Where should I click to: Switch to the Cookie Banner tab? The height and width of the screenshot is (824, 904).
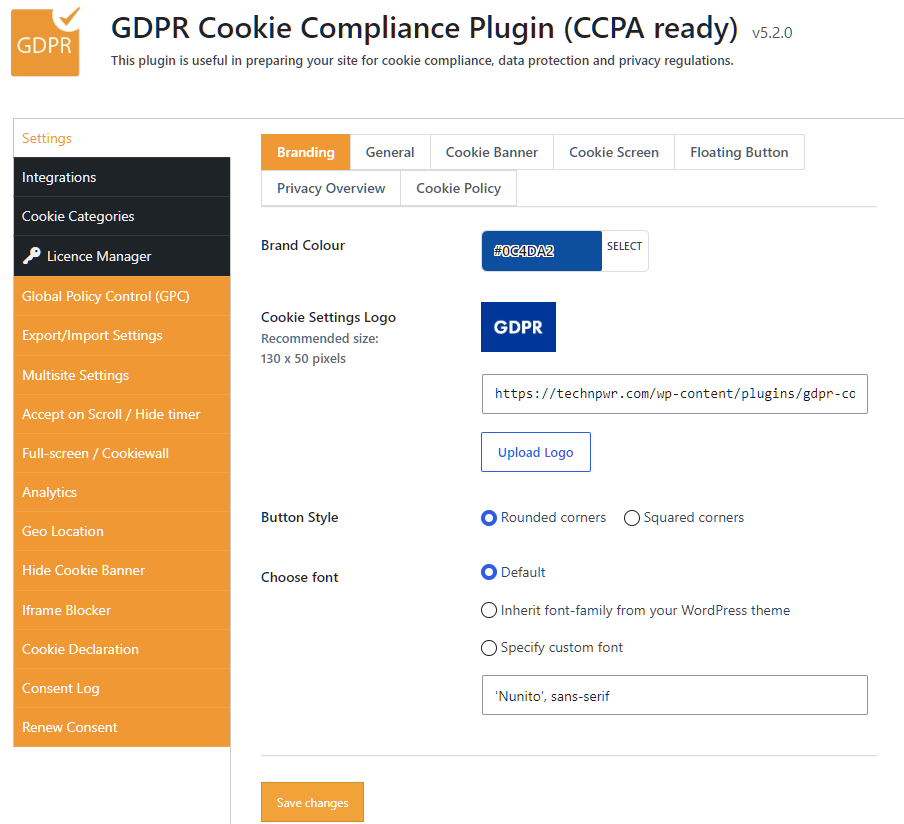point(492,152)
